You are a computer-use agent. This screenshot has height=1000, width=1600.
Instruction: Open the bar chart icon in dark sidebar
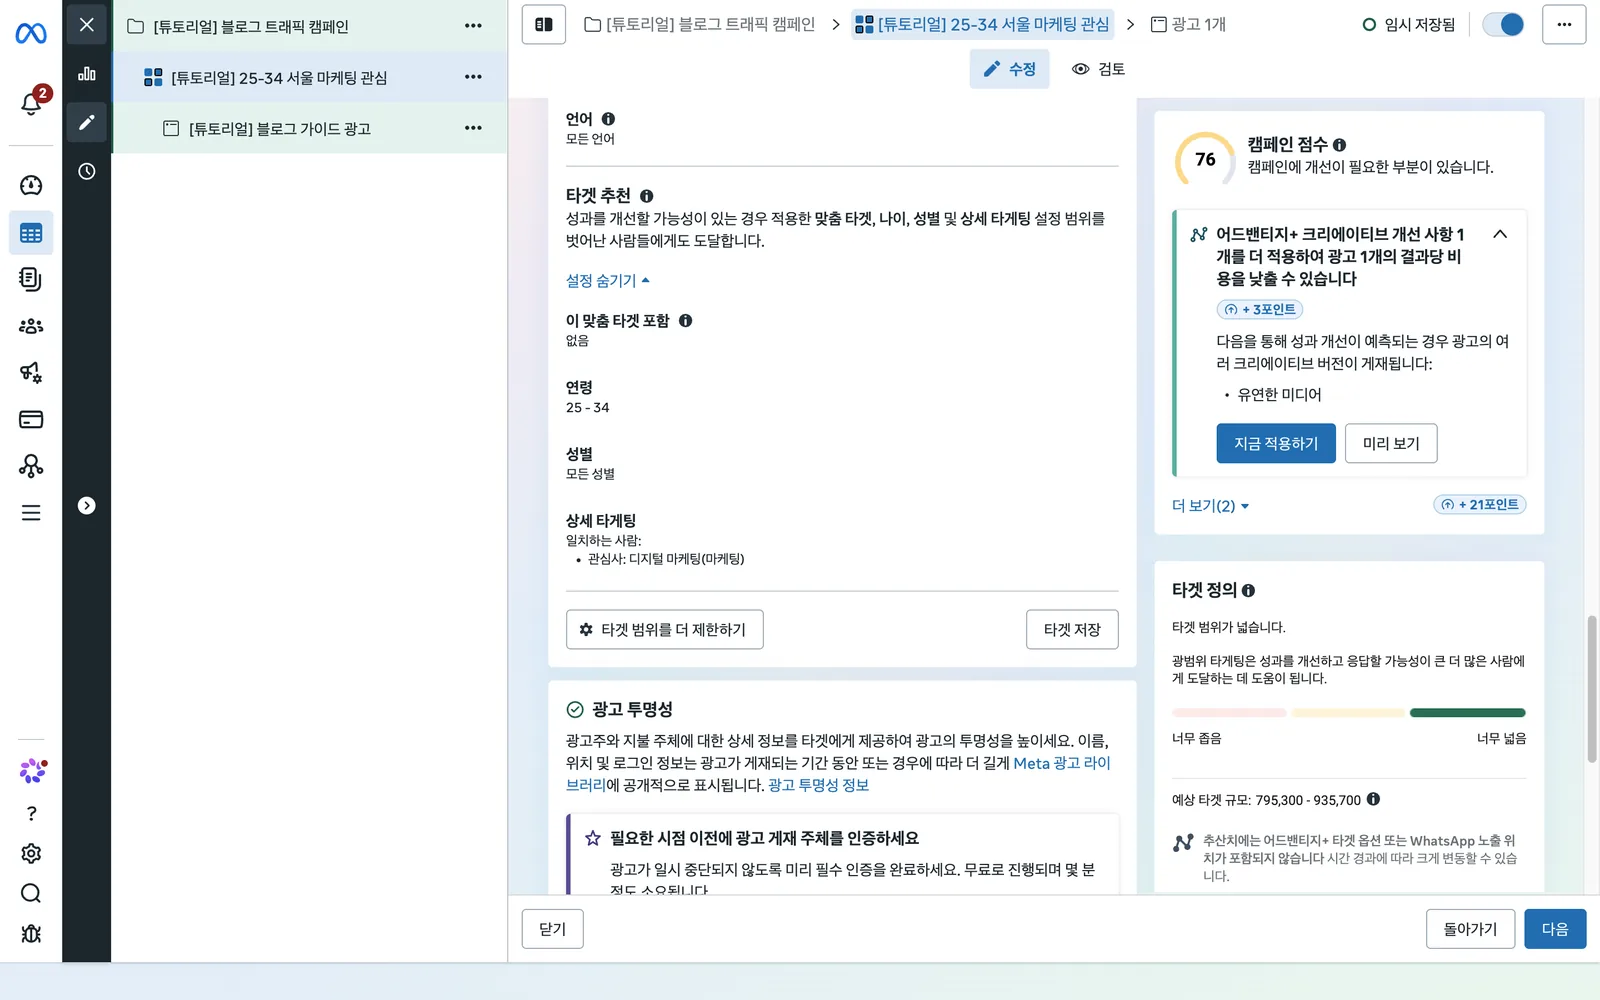87,73
